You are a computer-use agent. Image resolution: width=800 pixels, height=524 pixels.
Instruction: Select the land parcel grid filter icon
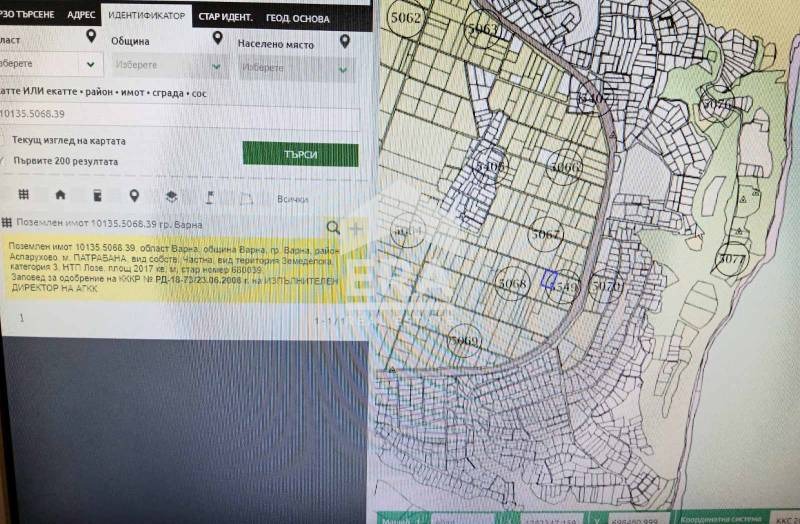[24, 195]
